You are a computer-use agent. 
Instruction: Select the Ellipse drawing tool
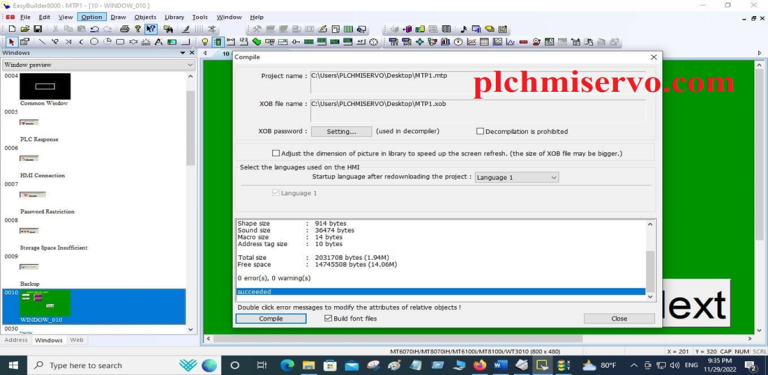click(x=94, y=42)
